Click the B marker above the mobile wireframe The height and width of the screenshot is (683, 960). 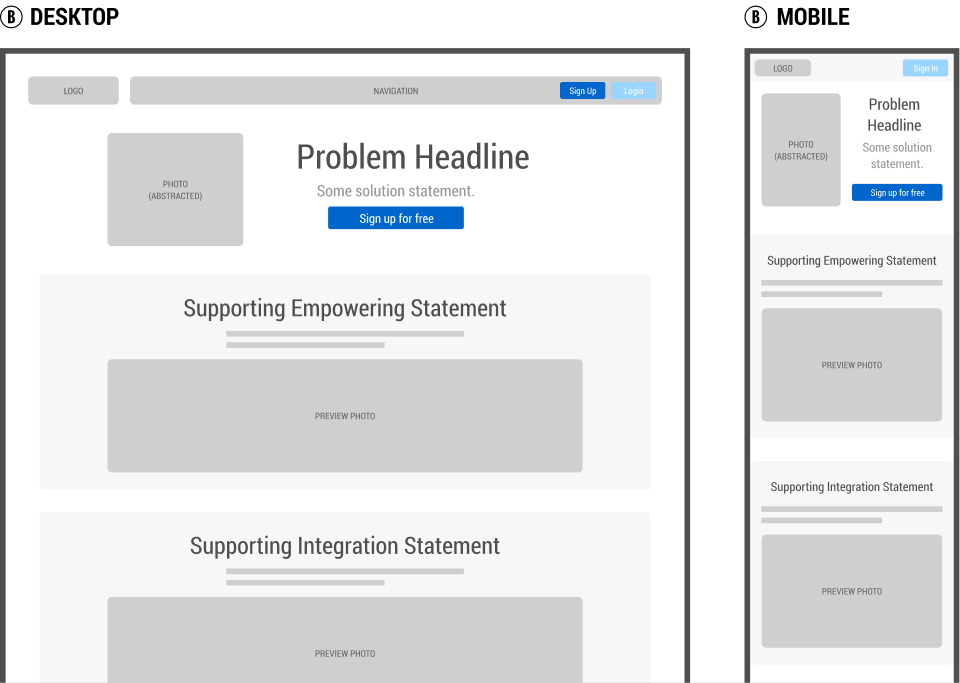[x=756, y=17]
